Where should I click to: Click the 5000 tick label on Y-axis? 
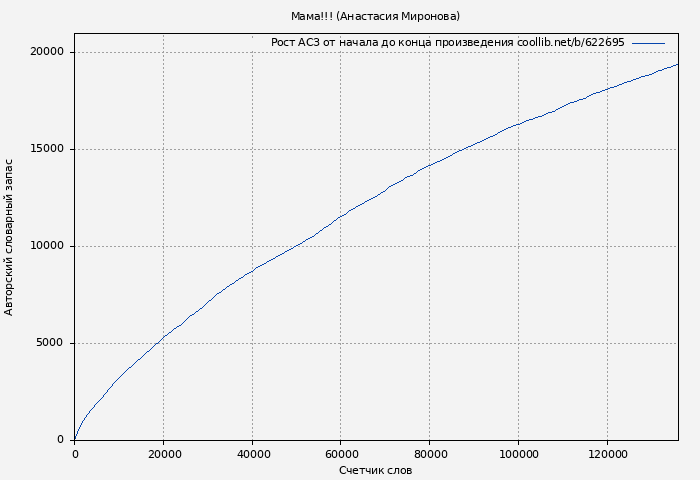[x=49, y=343]
